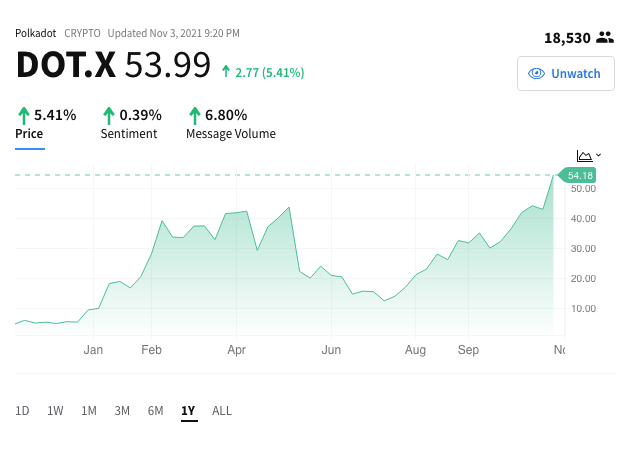Click the green price-change arrow near 2.77
This screenshot has width=631, height=458.
[226, 72]
